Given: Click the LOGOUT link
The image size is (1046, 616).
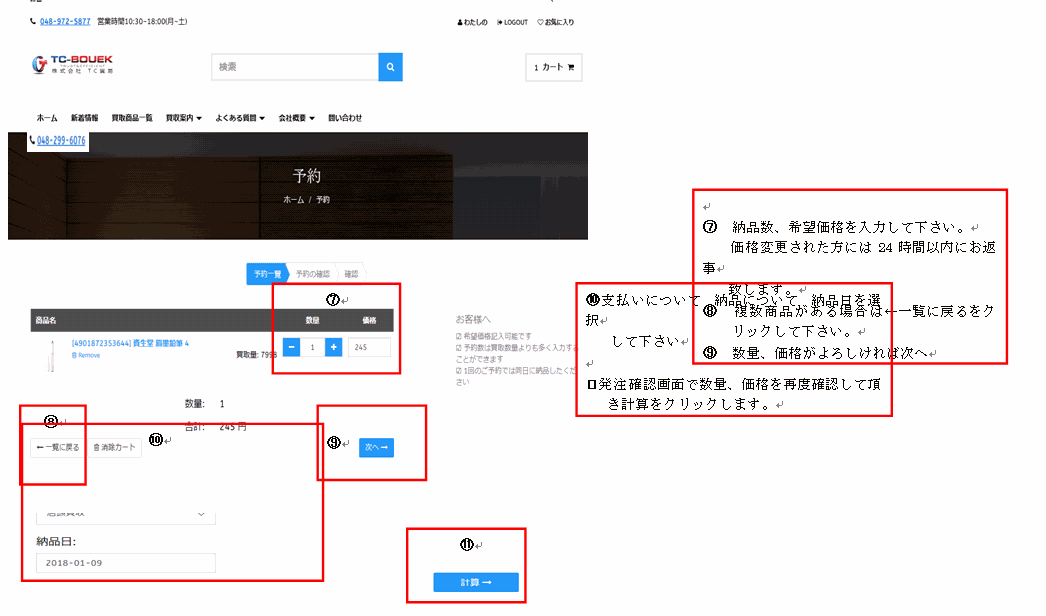Looking at the screenshot, I should pos(512,22).
